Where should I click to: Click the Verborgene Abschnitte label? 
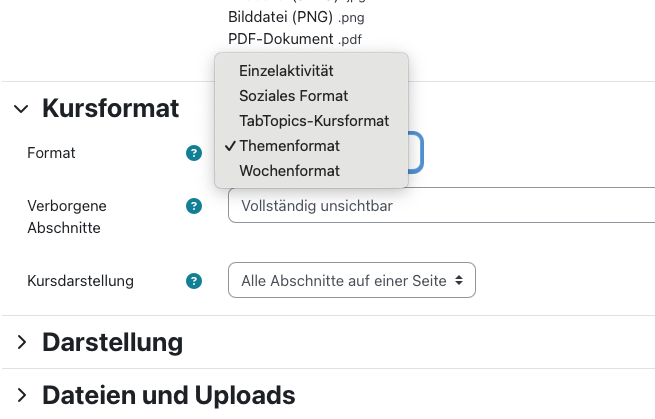point(67,216)
